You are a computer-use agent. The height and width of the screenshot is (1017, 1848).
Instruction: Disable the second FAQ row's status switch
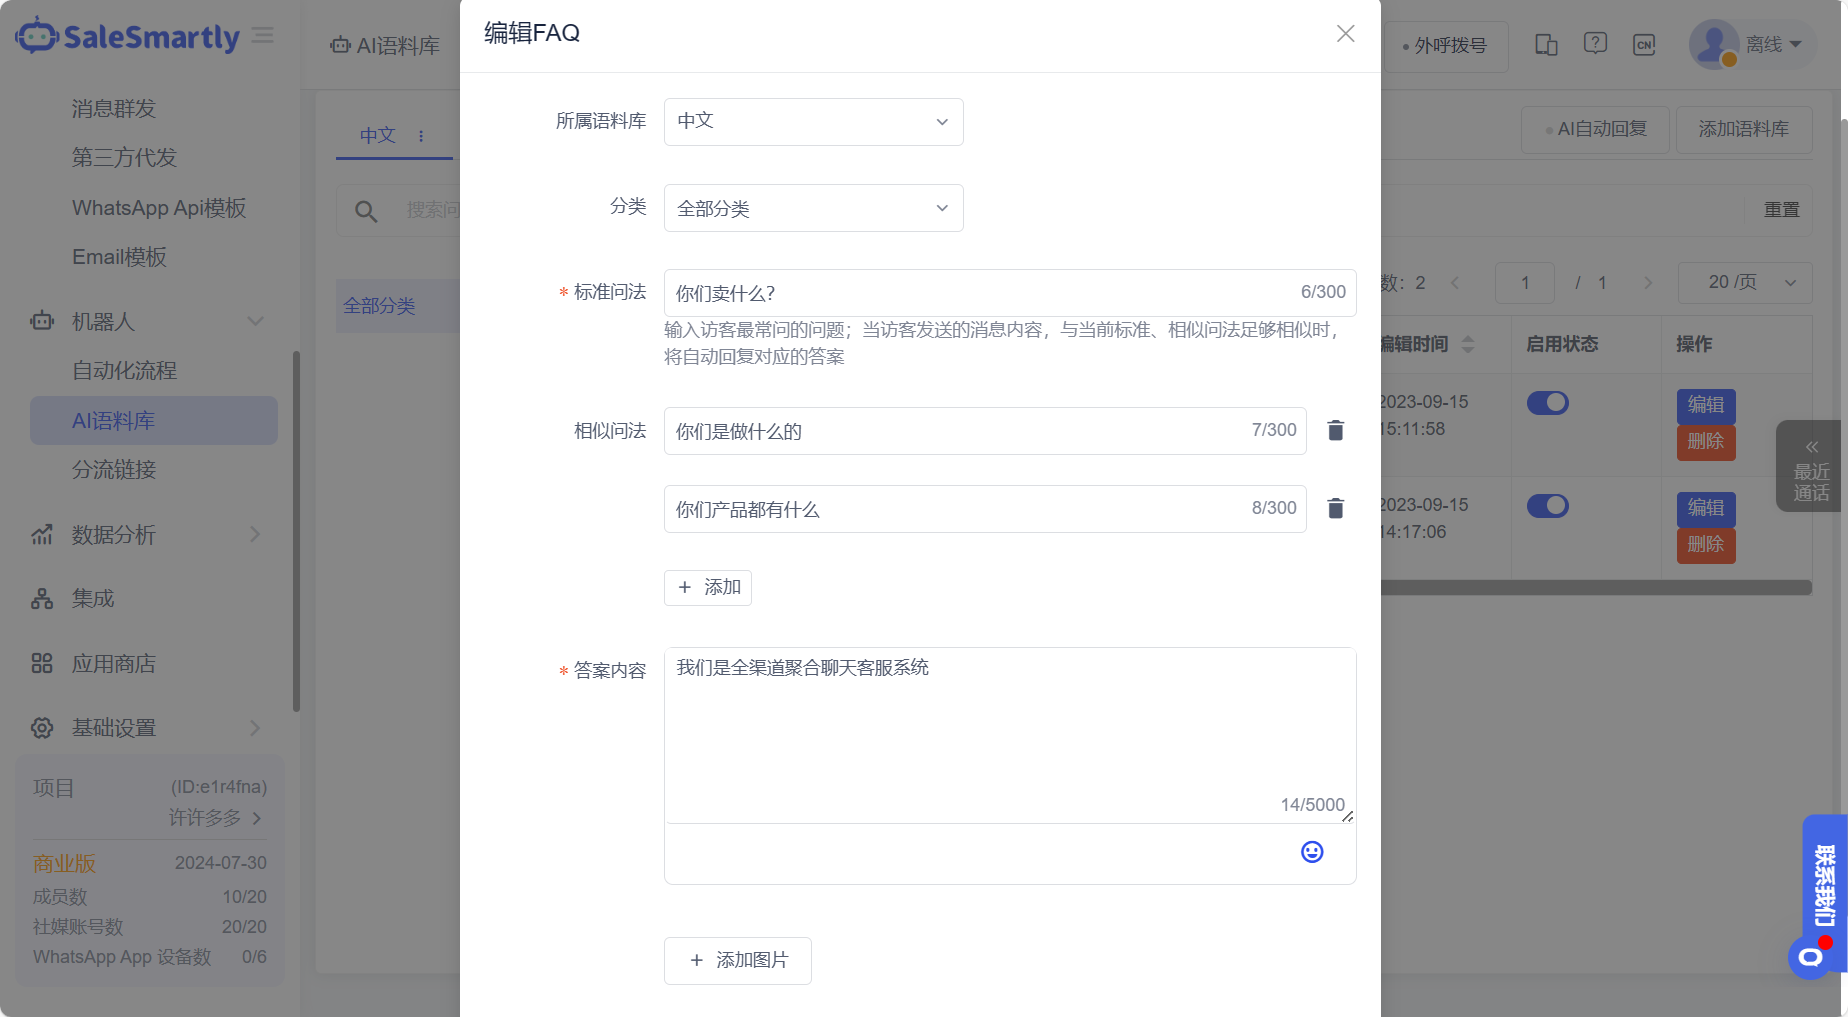1548,506
